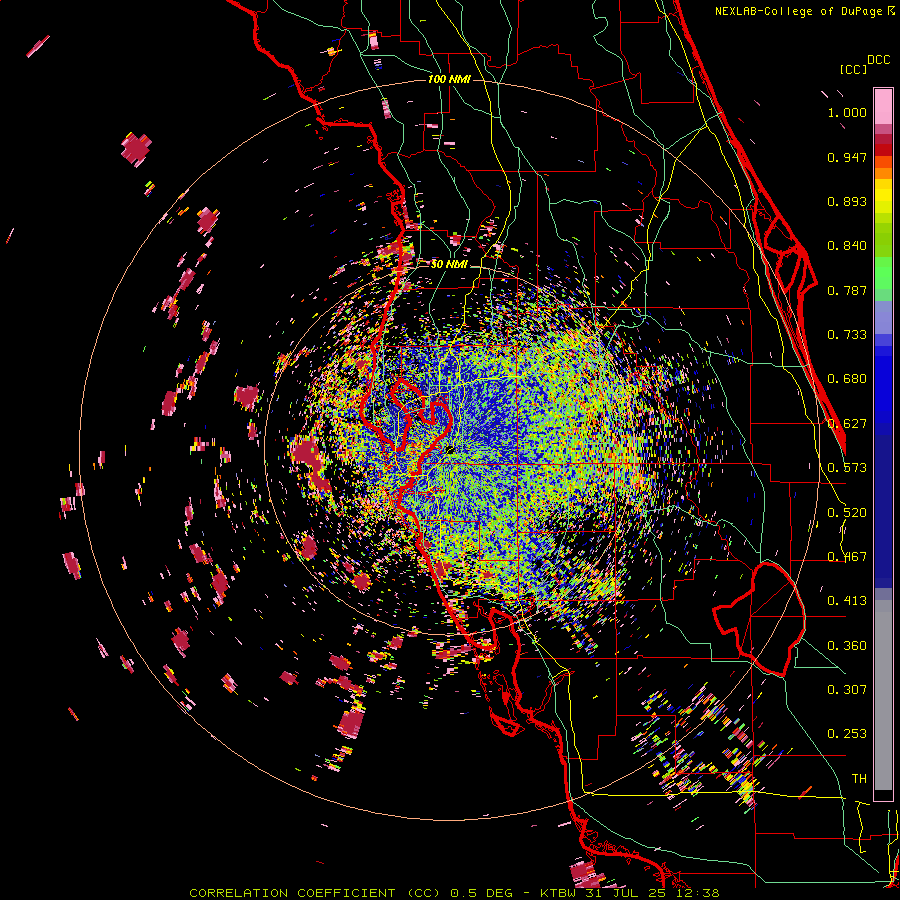Click the Lake Okeechobee red outline

coord(759,619)
